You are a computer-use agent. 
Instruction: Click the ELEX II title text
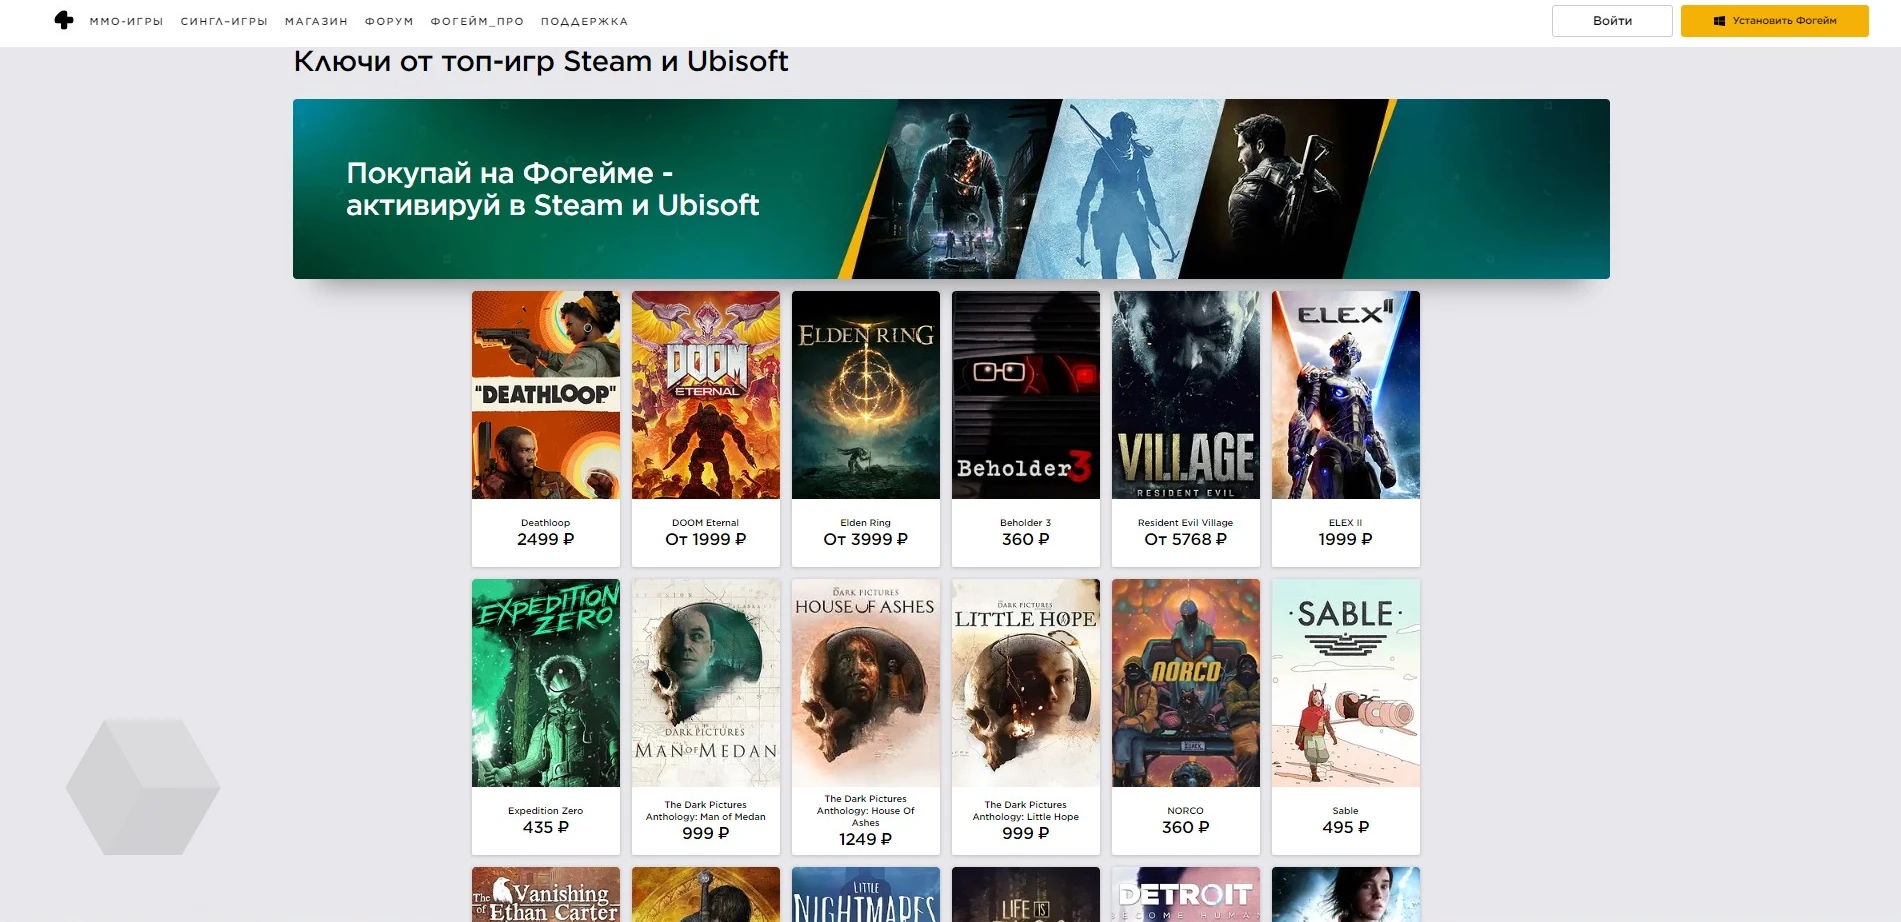pos(1346,523)
